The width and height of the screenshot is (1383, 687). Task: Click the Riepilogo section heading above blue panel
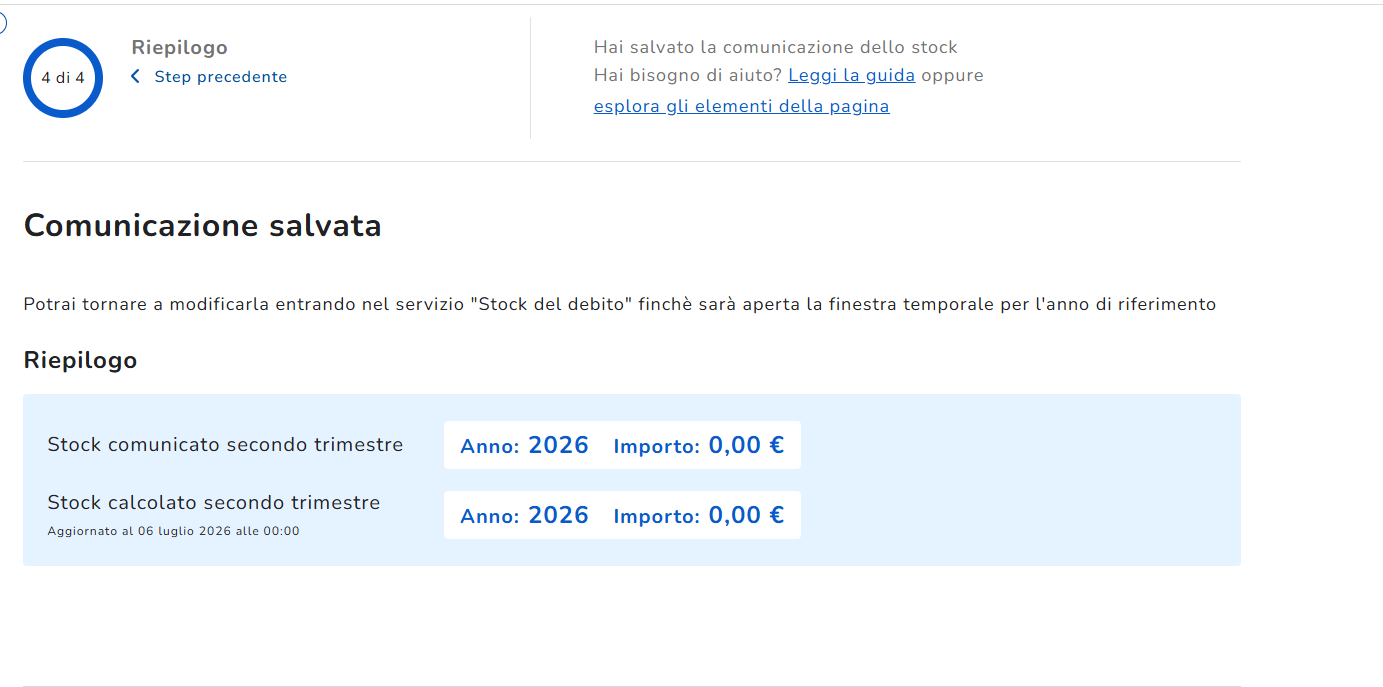point(80,360)
